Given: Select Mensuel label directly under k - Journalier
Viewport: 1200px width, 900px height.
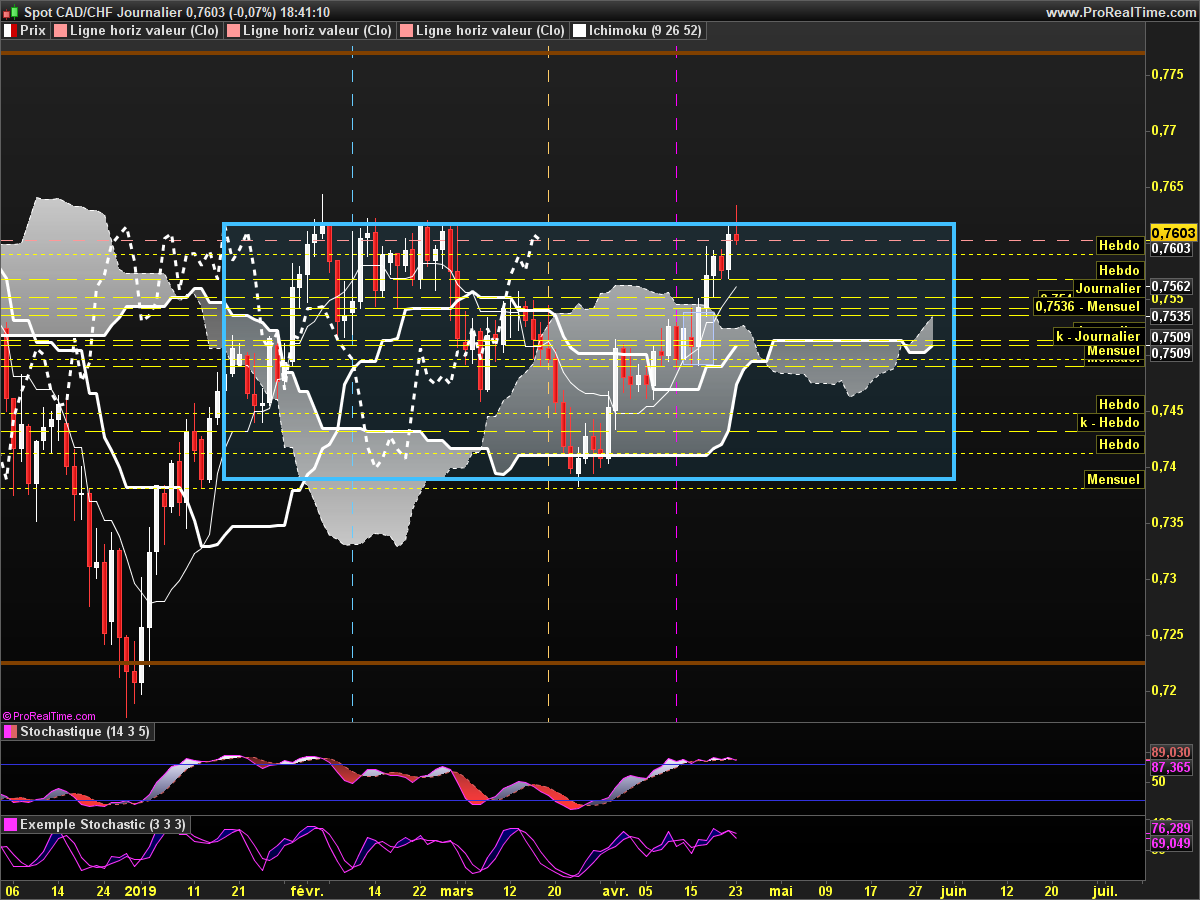Looking at the screenshot, I should point(1113,351).
